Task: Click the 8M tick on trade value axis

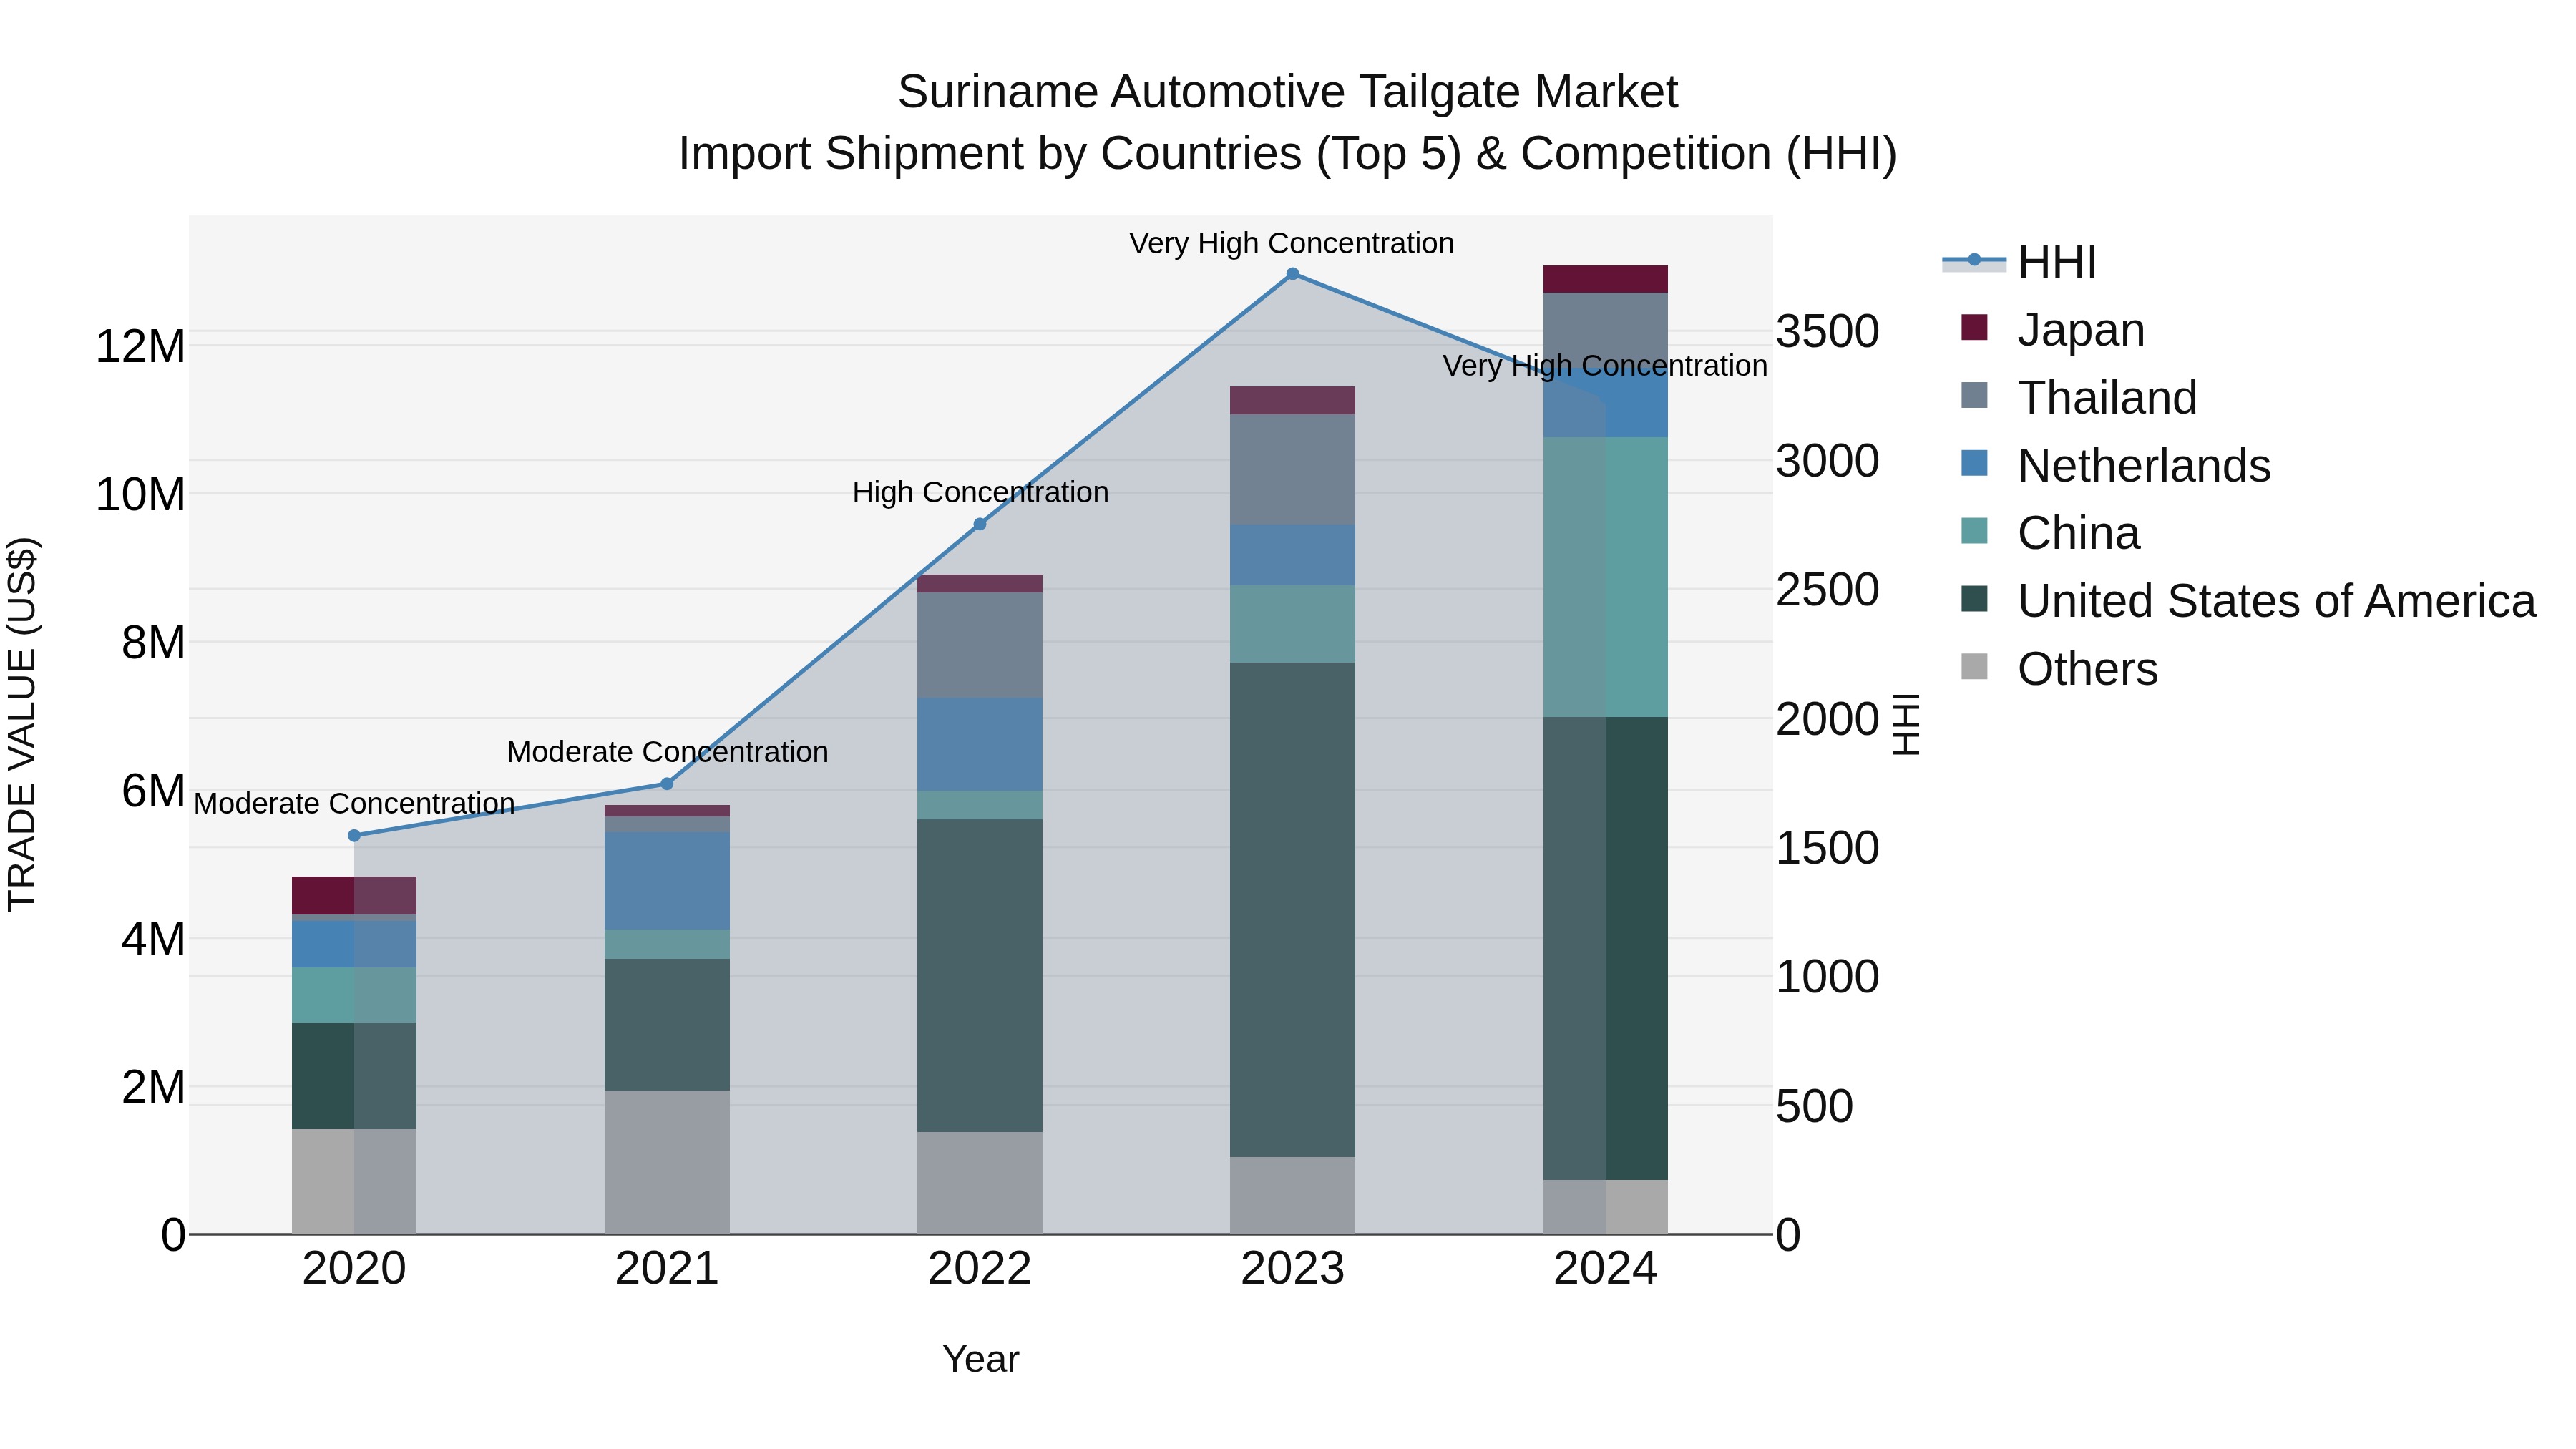Action: click(153, 643)
